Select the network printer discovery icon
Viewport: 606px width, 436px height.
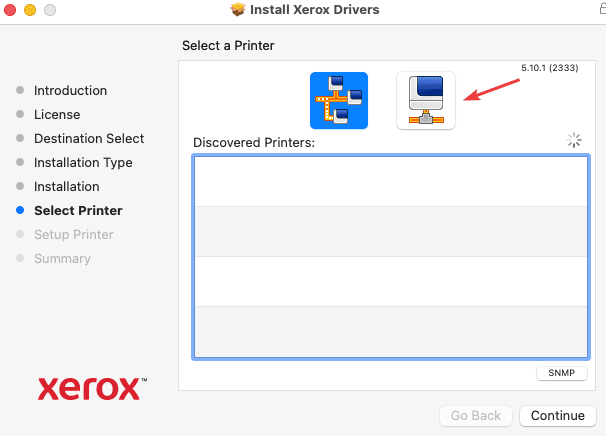tap(339, 101)
